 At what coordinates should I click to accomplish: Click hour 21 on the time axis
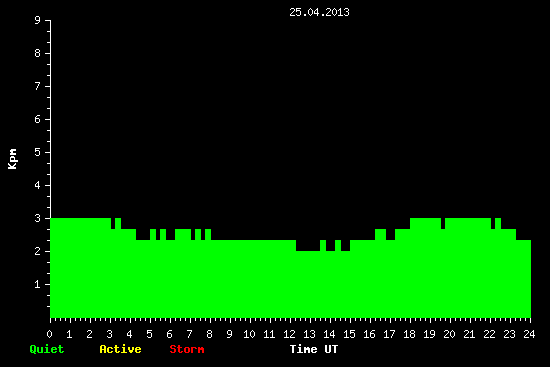point(469,334)
